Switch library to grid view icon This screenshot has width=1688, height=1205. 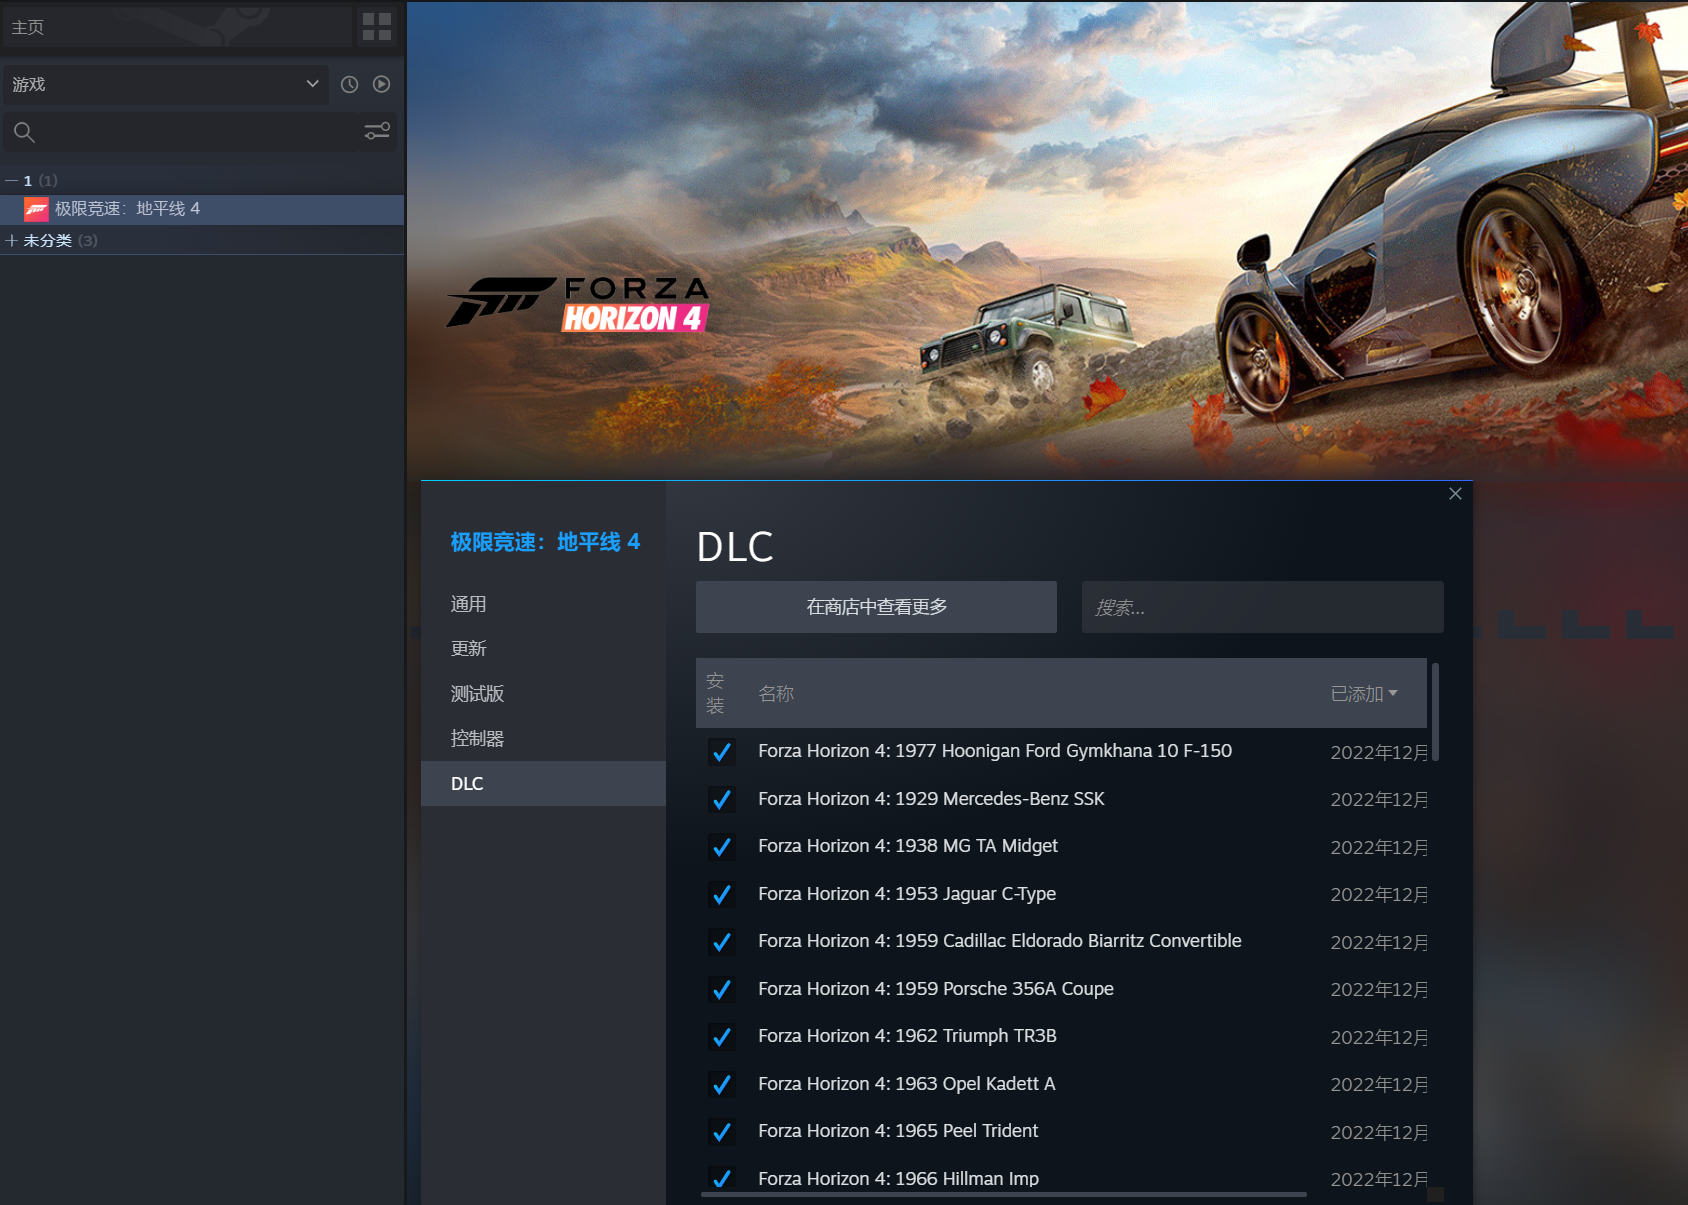point(377,27)
